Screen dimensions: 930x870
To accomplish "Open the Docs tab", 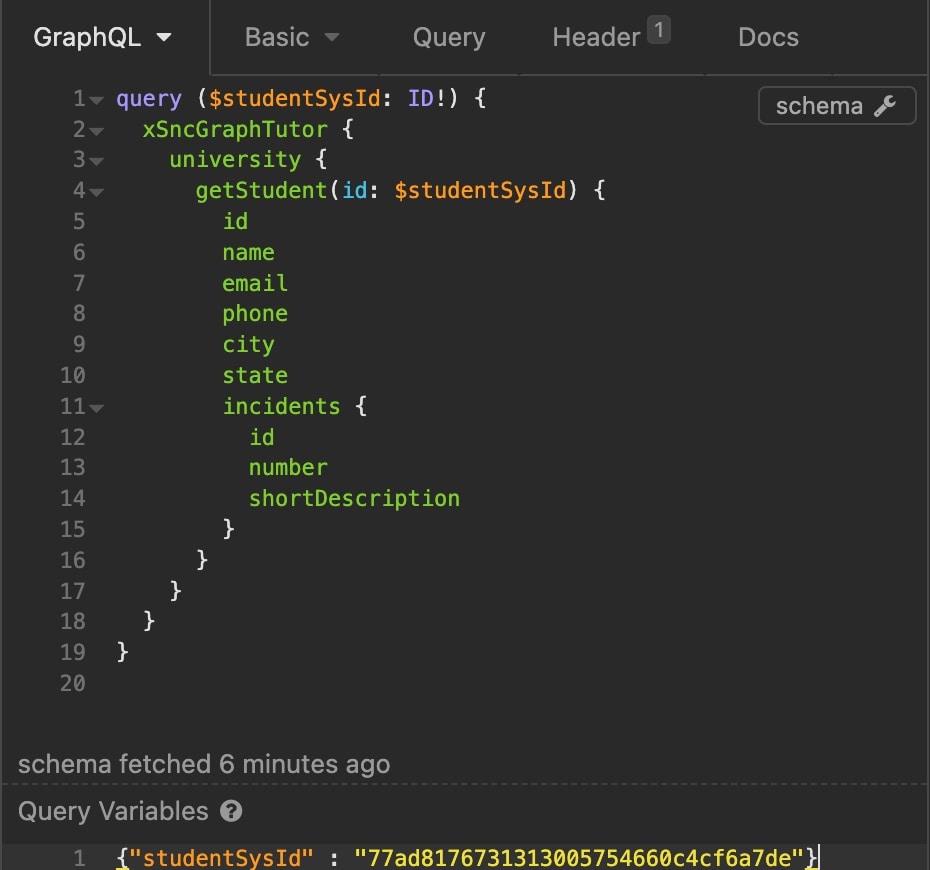I will pyautogui.click(x=768, y=37).
